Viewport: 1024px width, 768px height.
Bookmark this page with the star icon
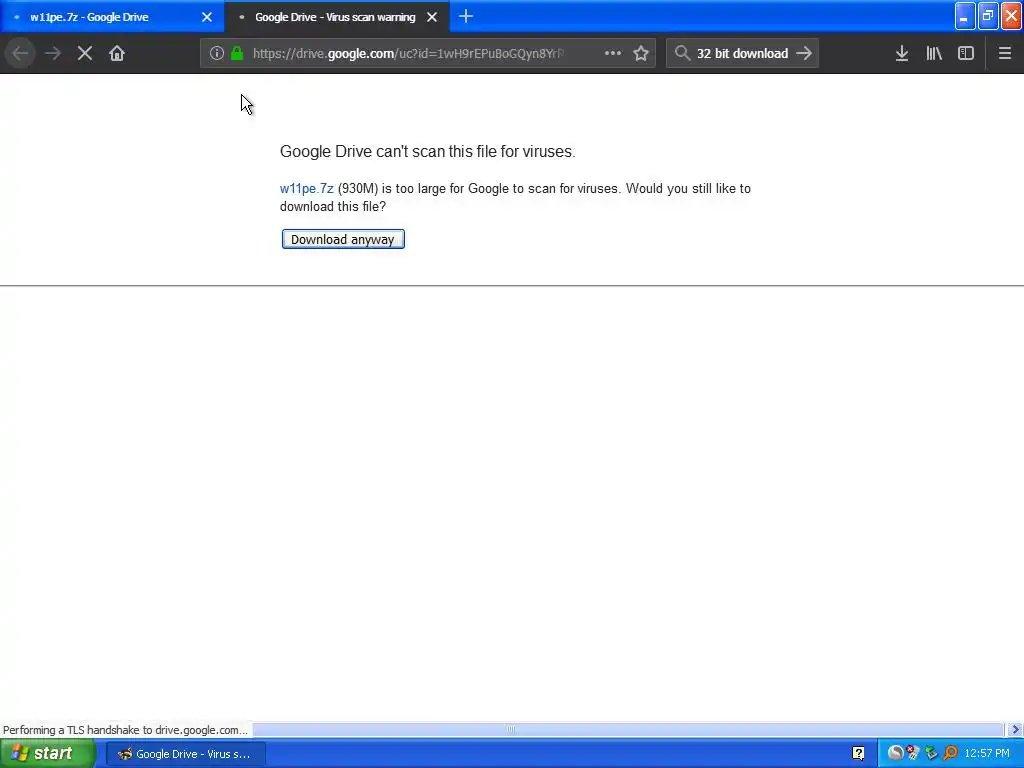point(641,54)
